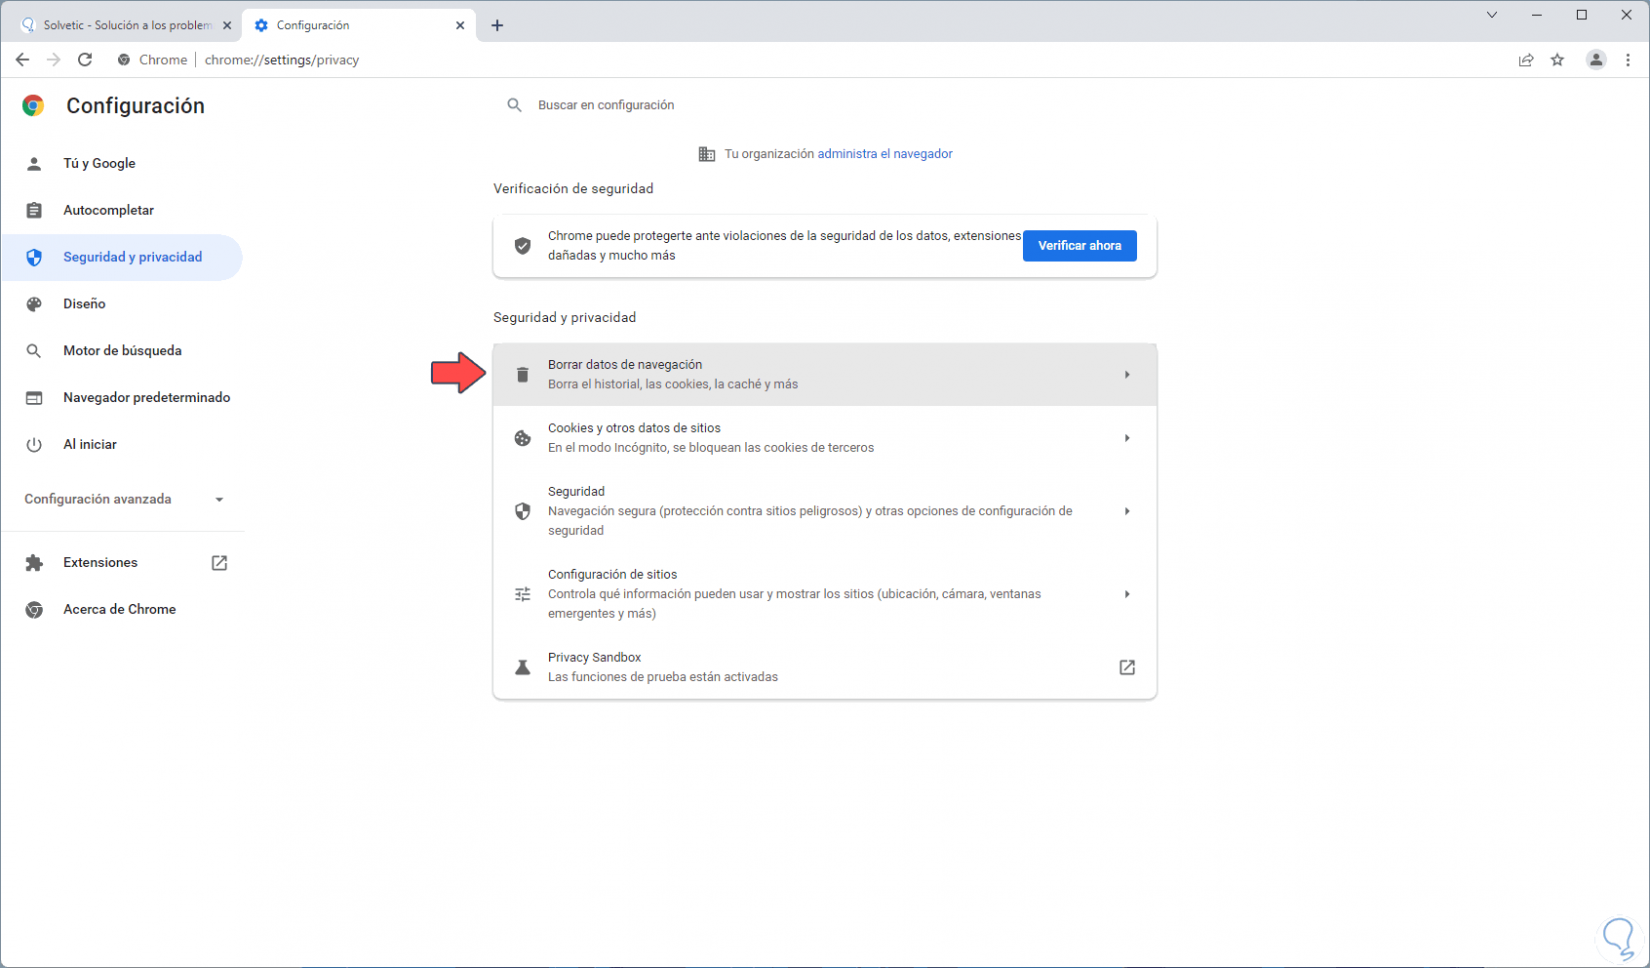Open Chrome three-dot menu
This screenshot has height=968, width=1650.
[x=1628, y=60]
